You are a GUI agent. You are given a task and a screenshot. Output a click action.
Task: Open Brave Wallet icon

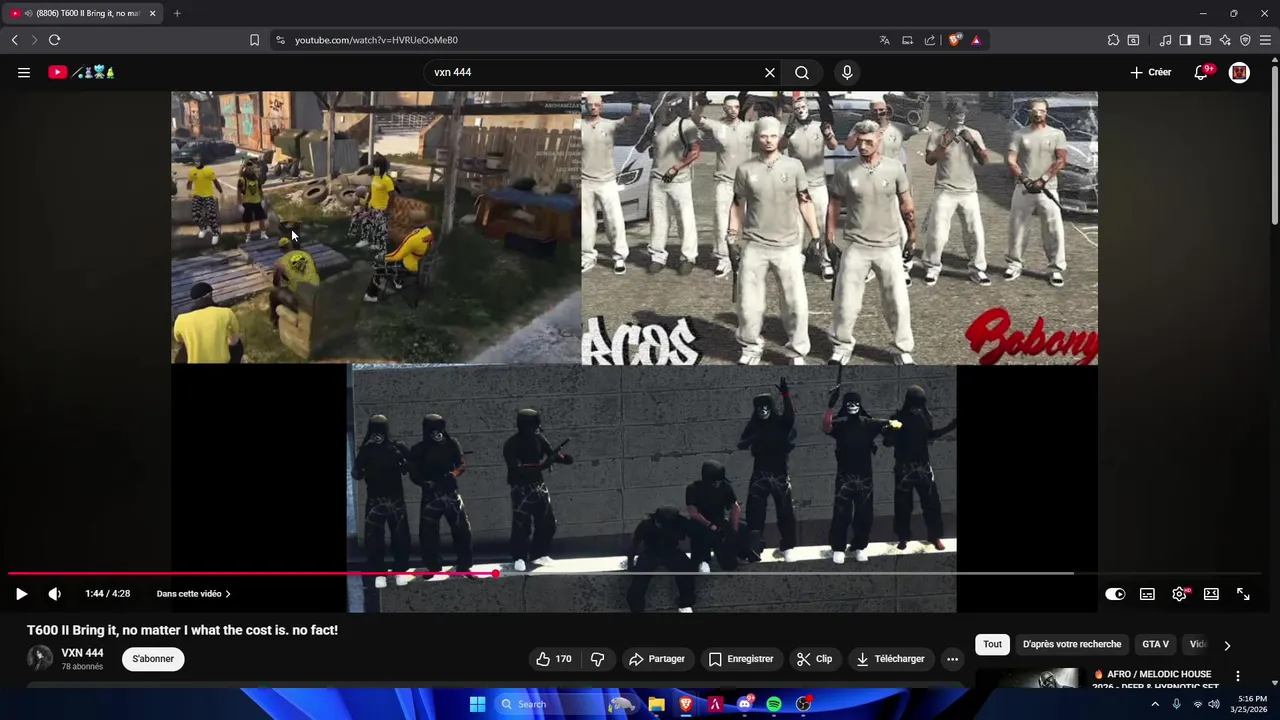[x=1205, y=40]
